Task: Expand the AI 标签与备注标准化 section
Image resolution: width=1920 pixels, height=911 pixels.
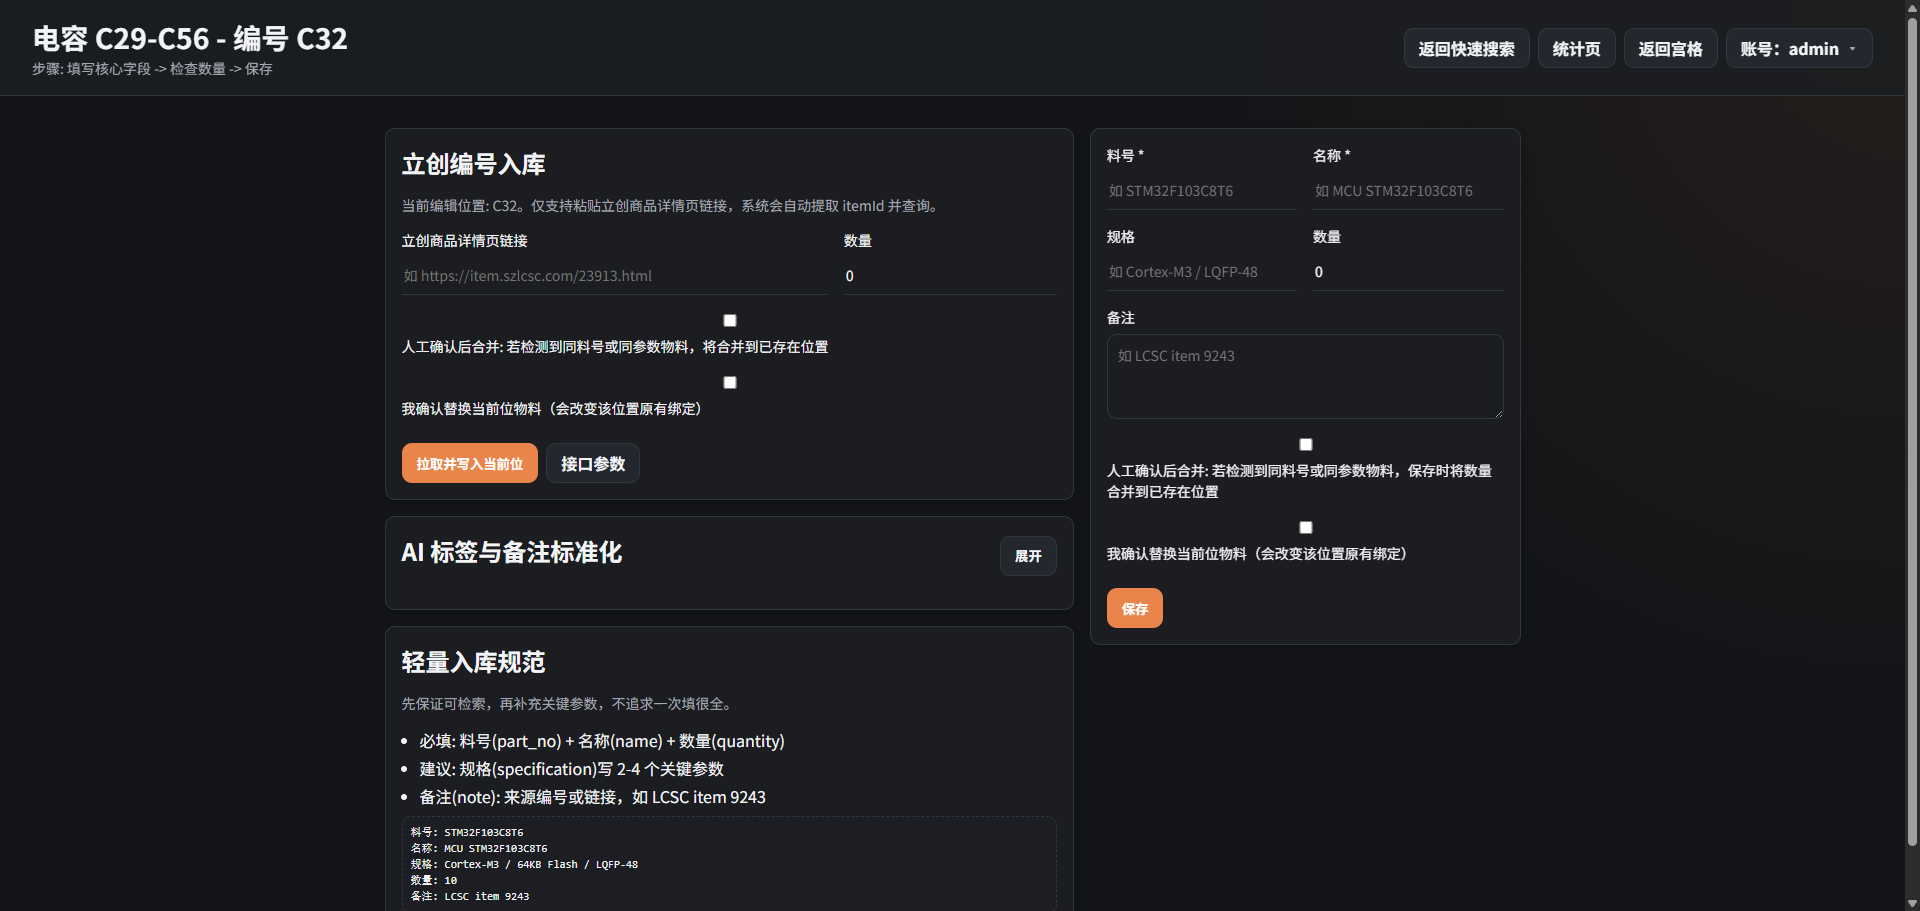Action: click(x=1027, y=556)
